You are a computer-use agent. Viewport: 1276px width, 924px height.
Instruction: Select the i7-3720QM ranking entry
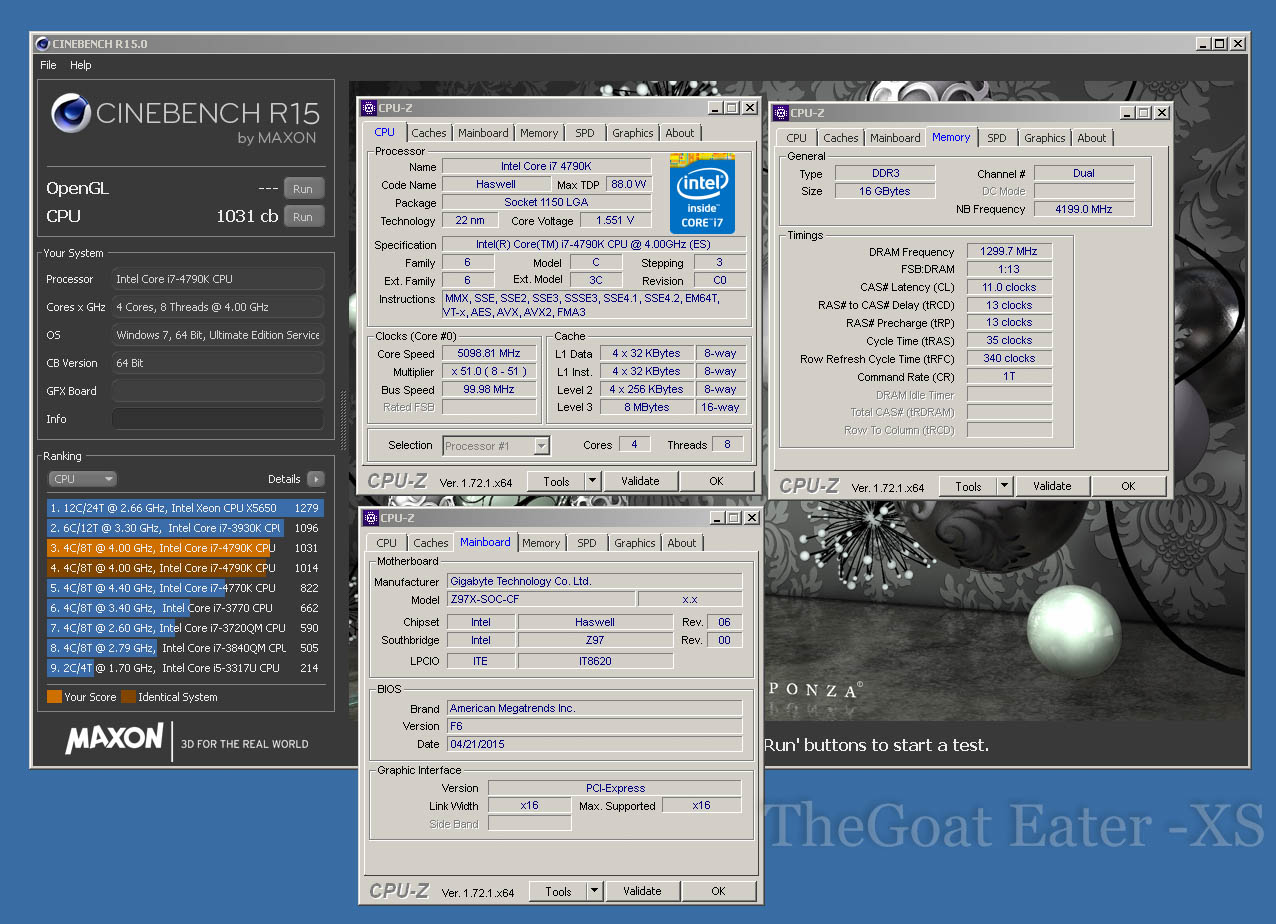click(185, 628)
